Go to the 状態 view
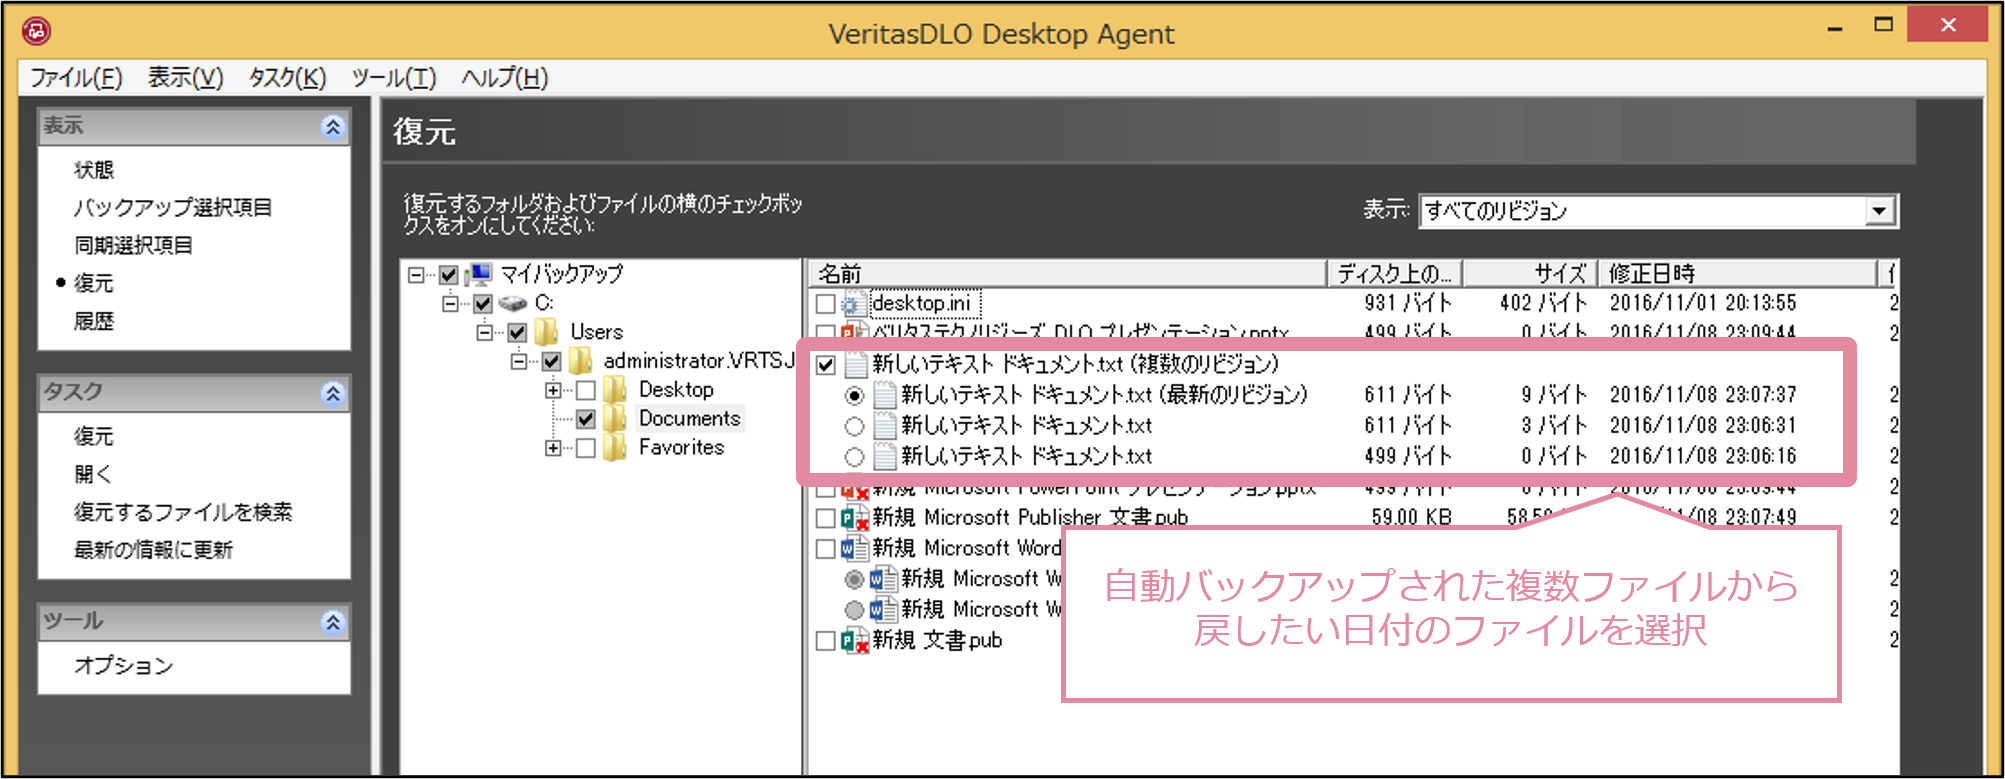 94,170
